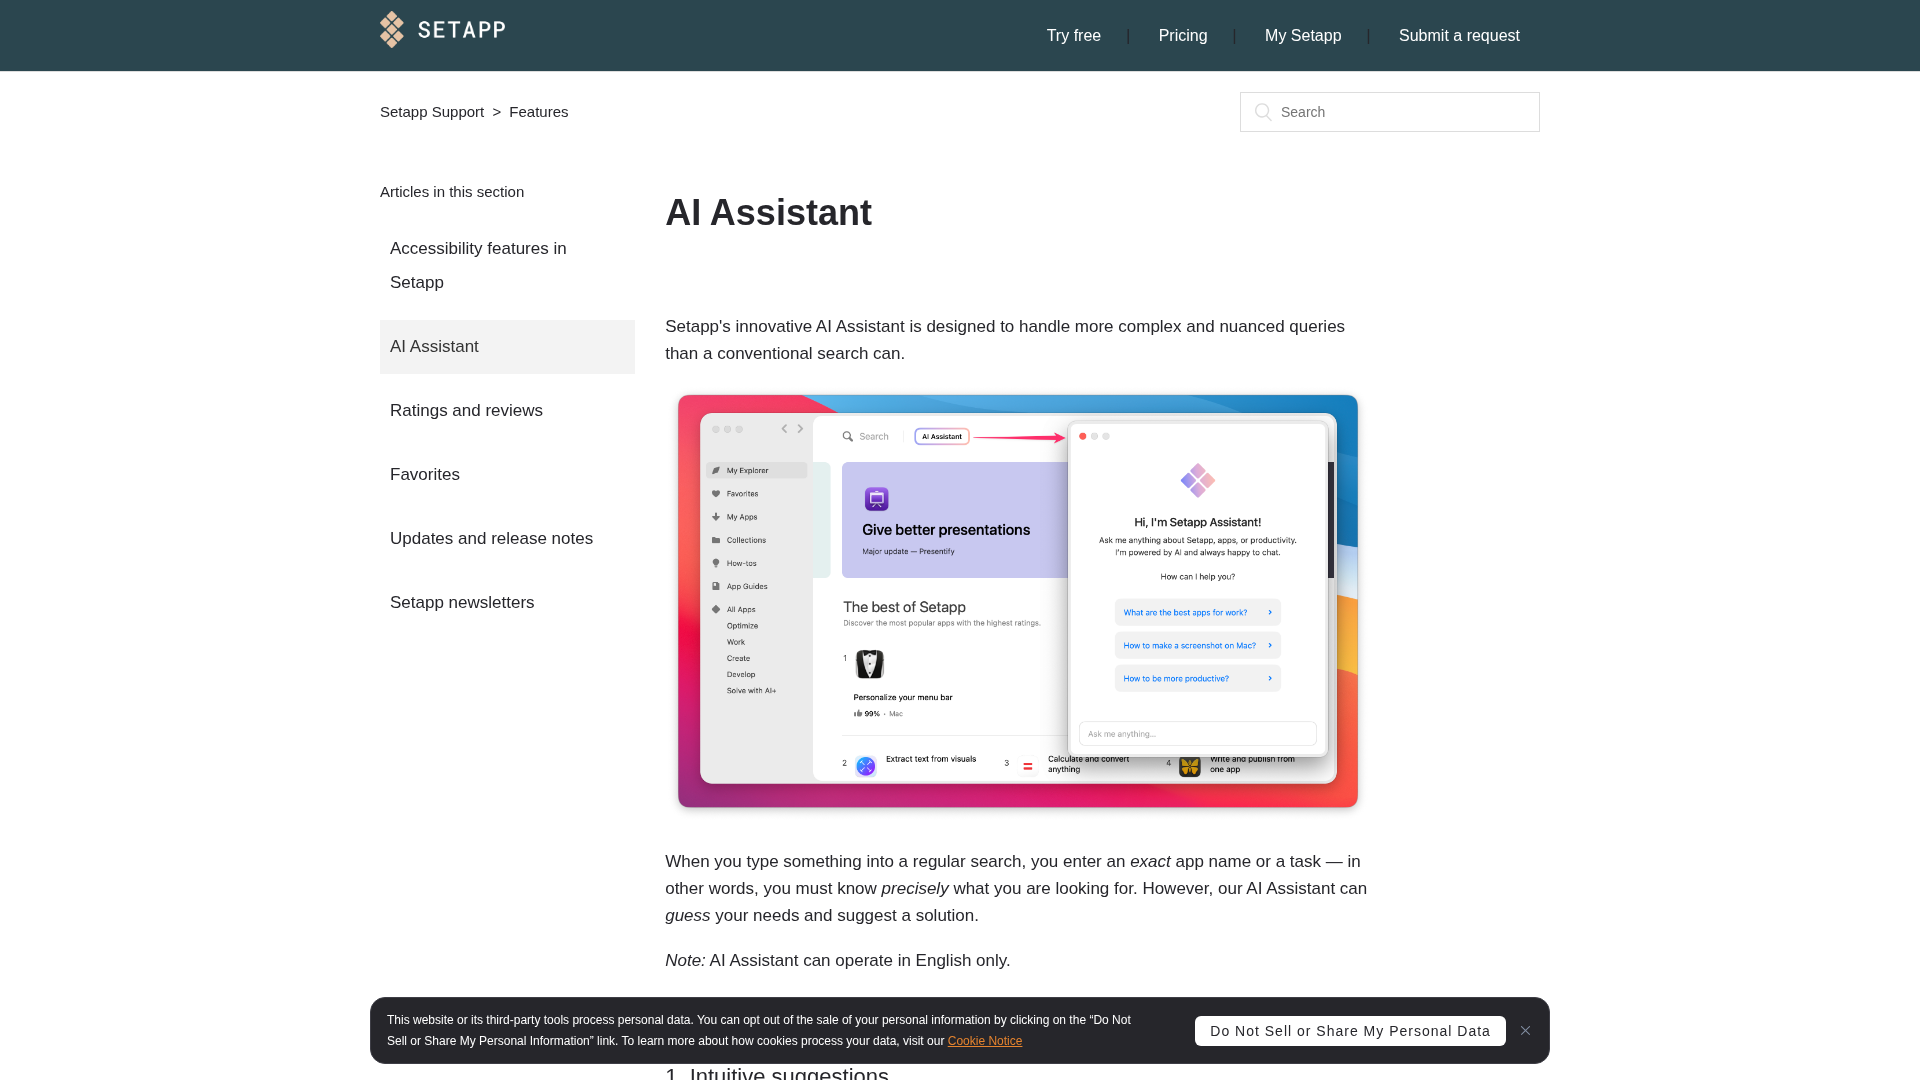Open Setapp newsletters article
1920x1080 pixels.
point(462,603)
